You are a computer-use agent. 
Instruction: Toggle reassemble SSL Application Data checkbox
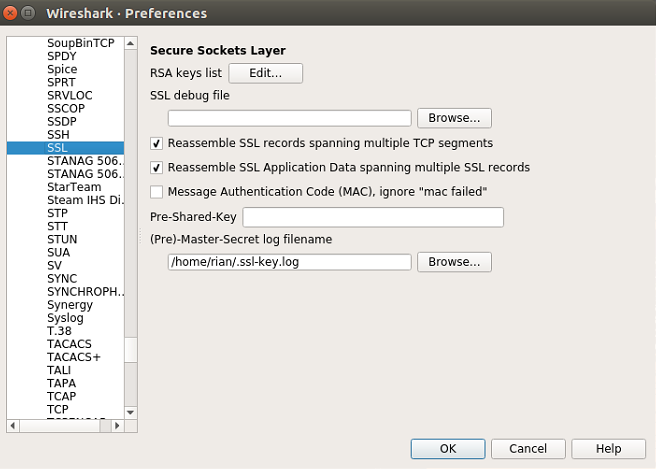point(156,168)
